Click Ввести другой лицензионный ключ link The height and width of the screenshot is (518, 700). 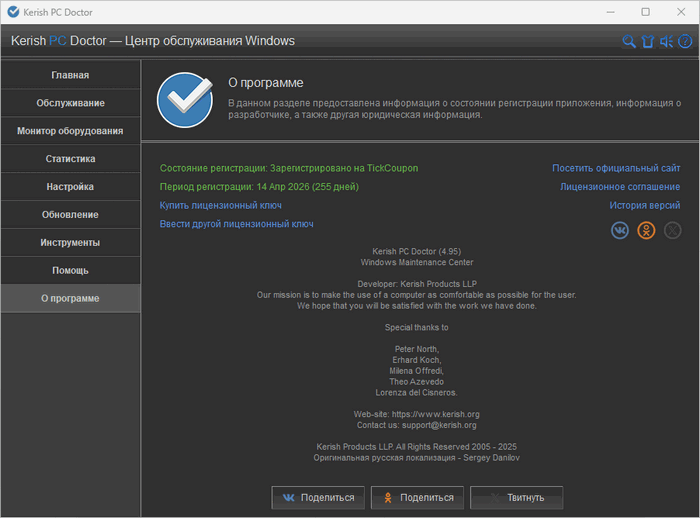click(x=237, y=224)
